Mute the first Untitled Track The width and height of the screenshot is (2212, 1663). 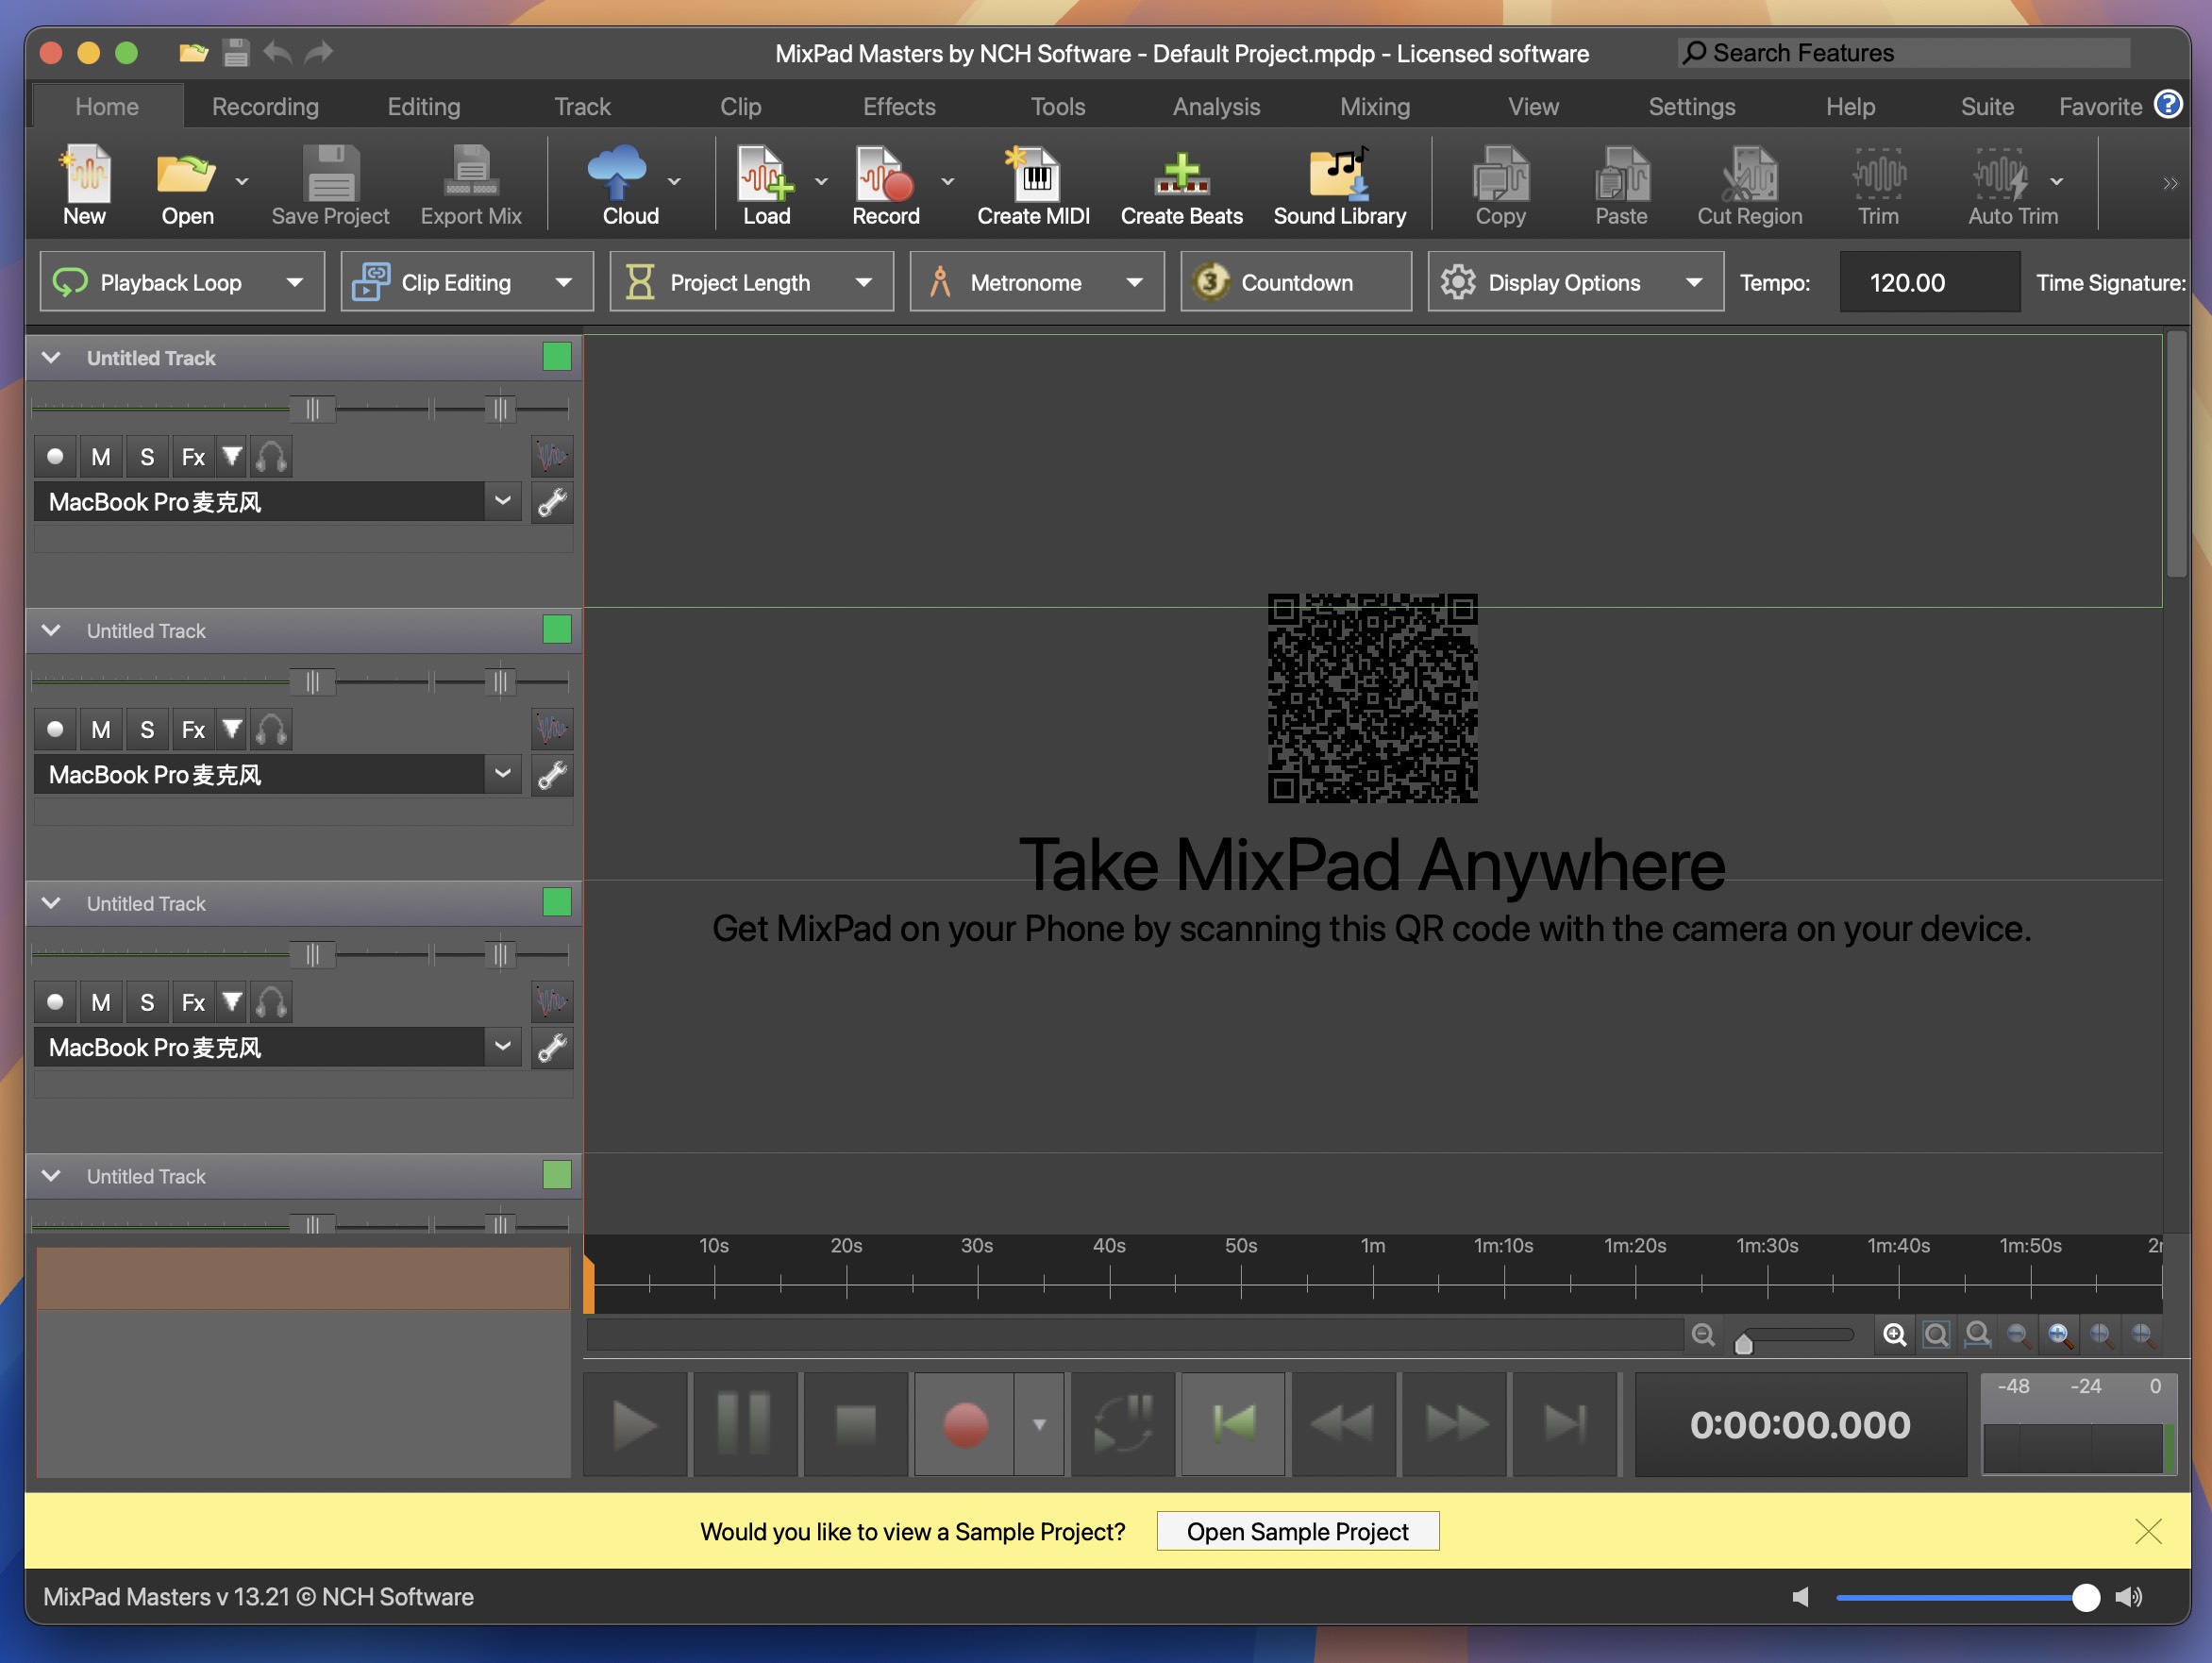point(101,456)
